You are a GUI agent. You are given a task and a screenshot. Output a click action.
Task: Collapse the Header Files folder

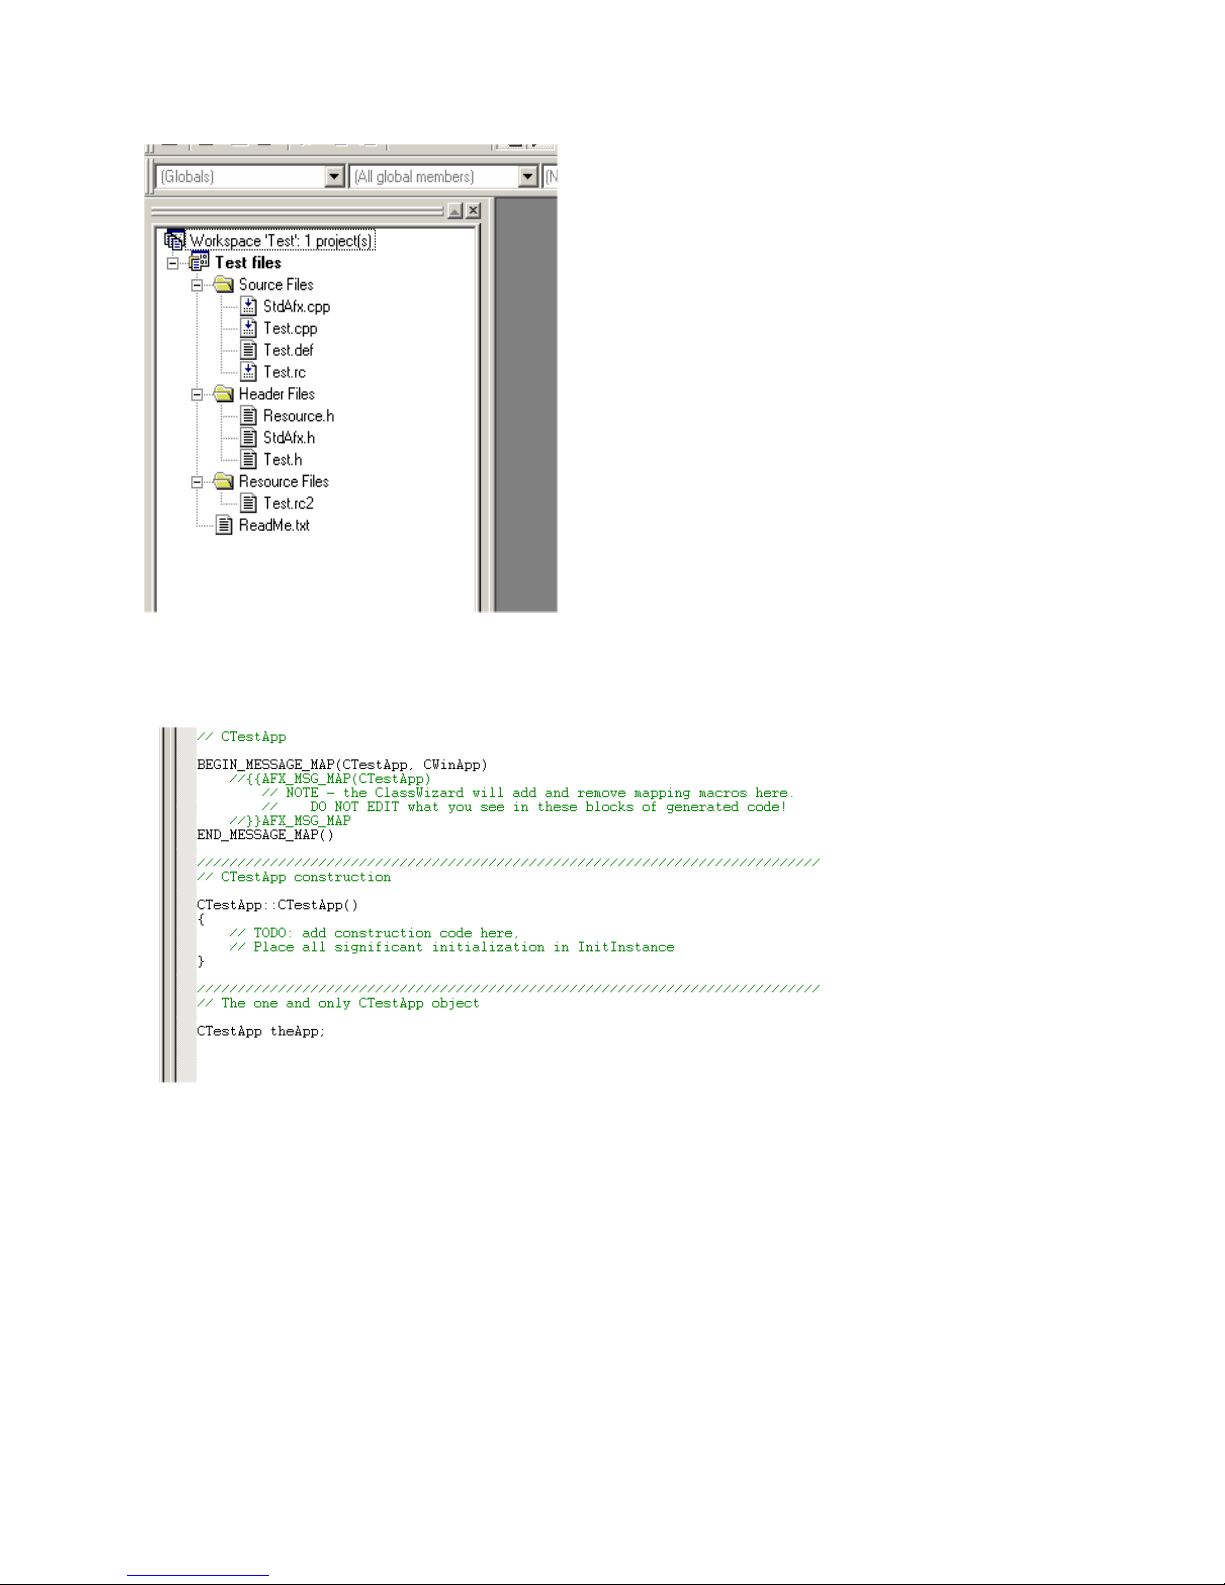197,394
